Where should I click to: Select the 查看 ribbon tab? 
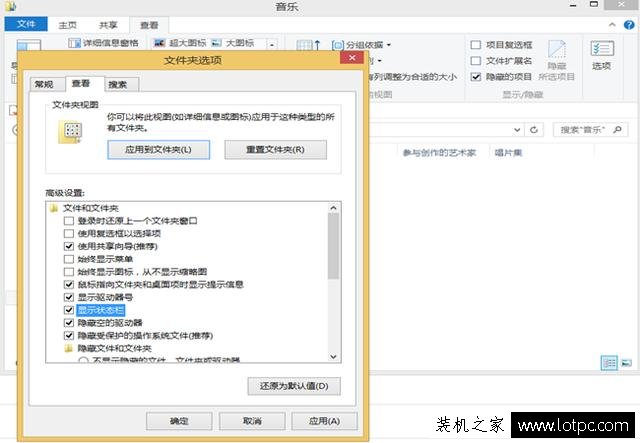point(149,25)
